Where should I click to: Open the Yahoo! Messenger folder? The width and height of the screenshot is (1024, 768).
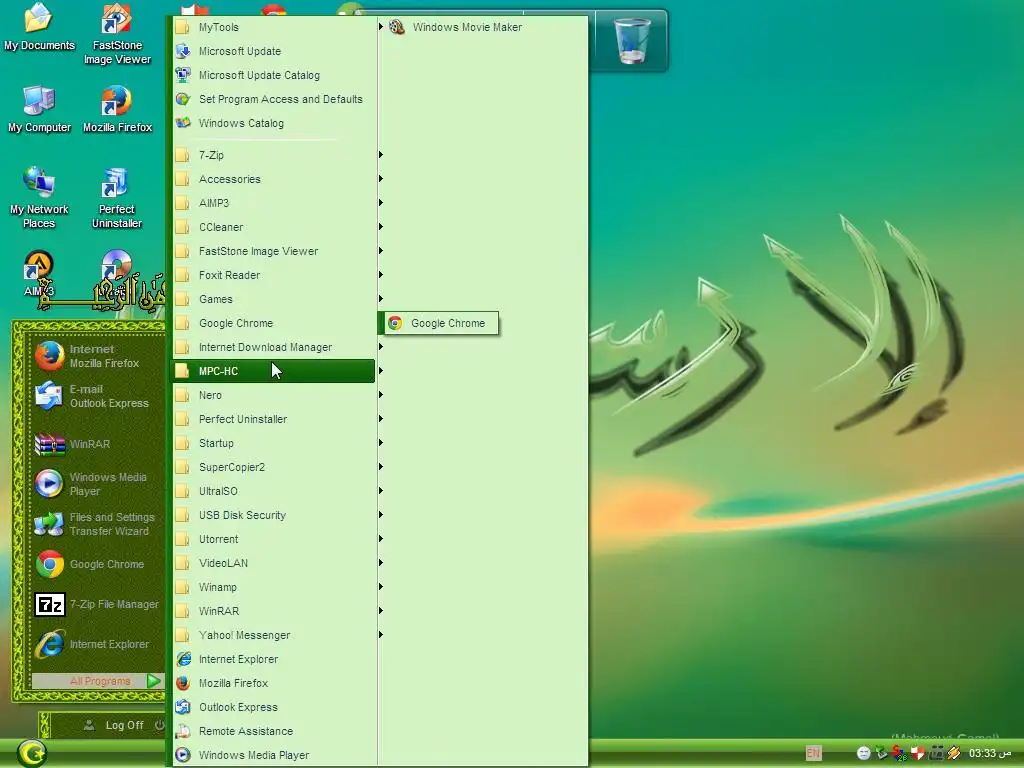tap(274, 635)
